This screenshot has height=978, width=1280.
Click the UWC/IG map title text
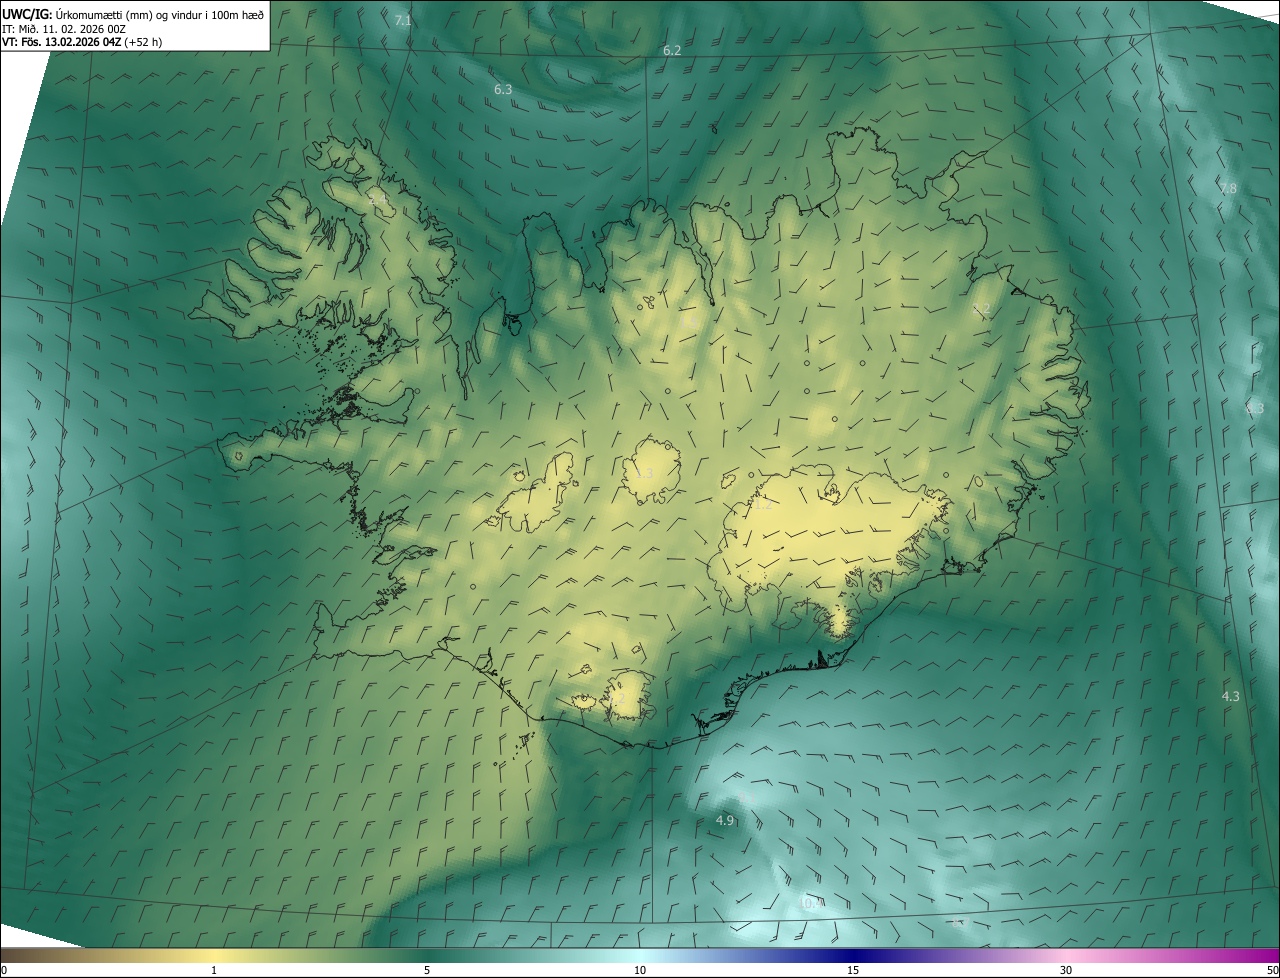[27, 14]
